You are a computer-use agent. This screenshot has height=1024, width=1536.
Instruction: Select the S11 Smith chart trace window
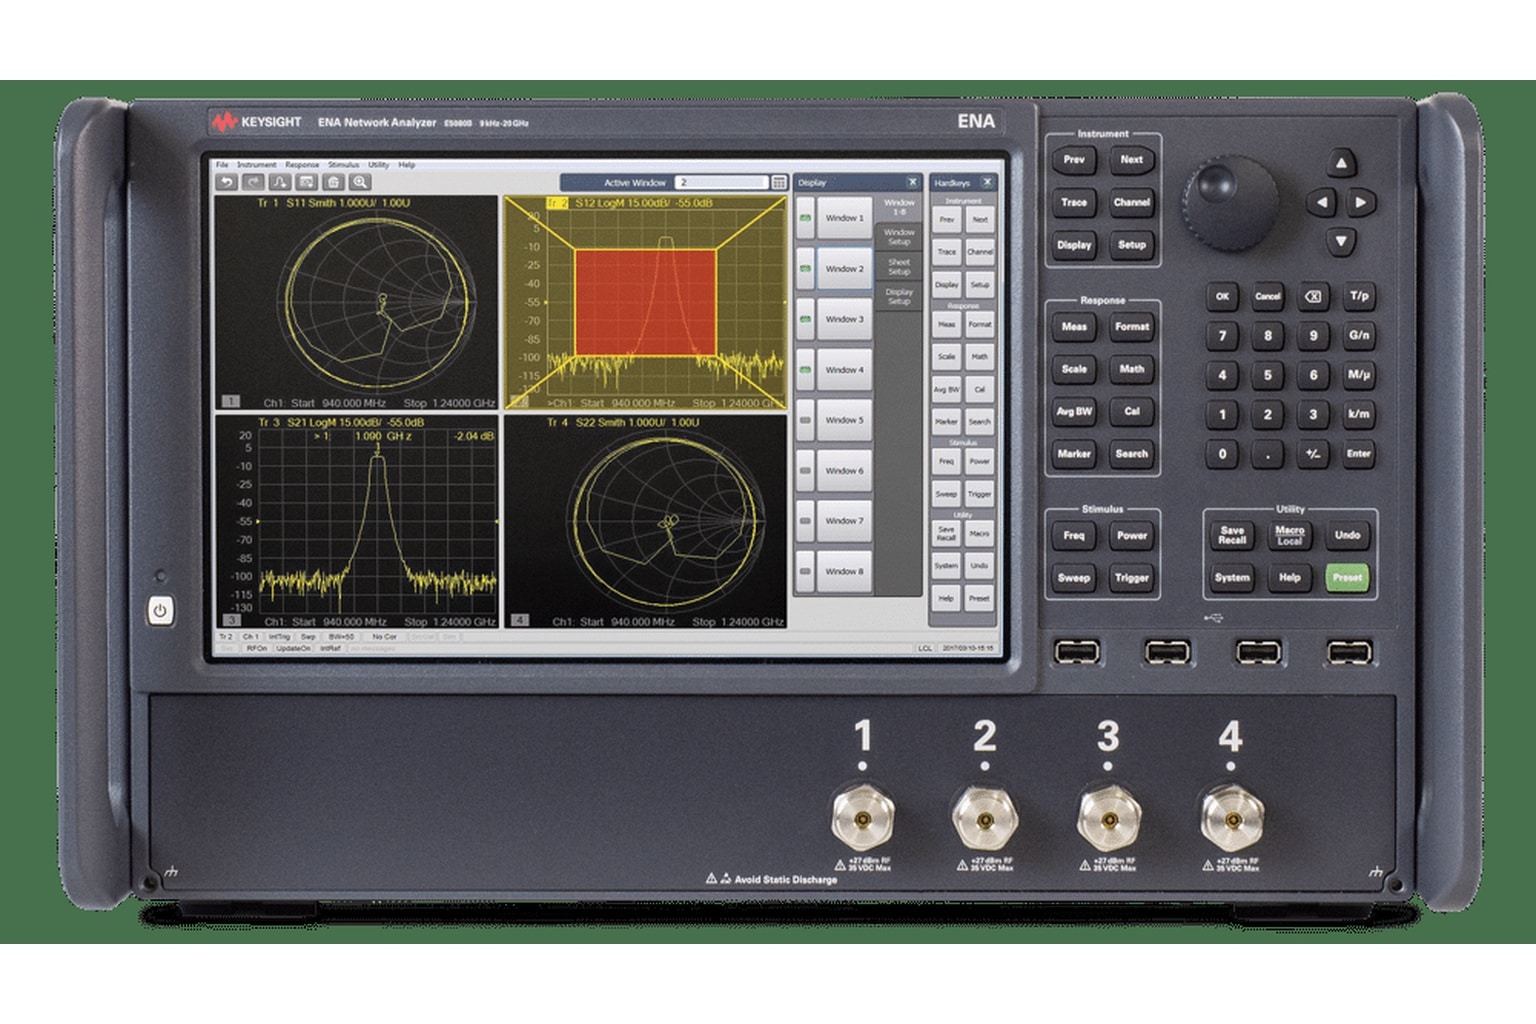356,301
